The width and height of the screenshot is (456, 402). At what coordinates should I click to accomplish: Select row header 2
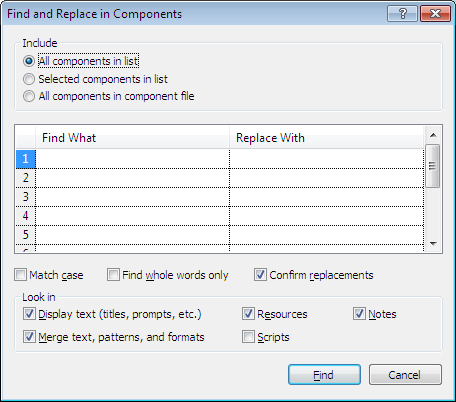pos(26,178)
